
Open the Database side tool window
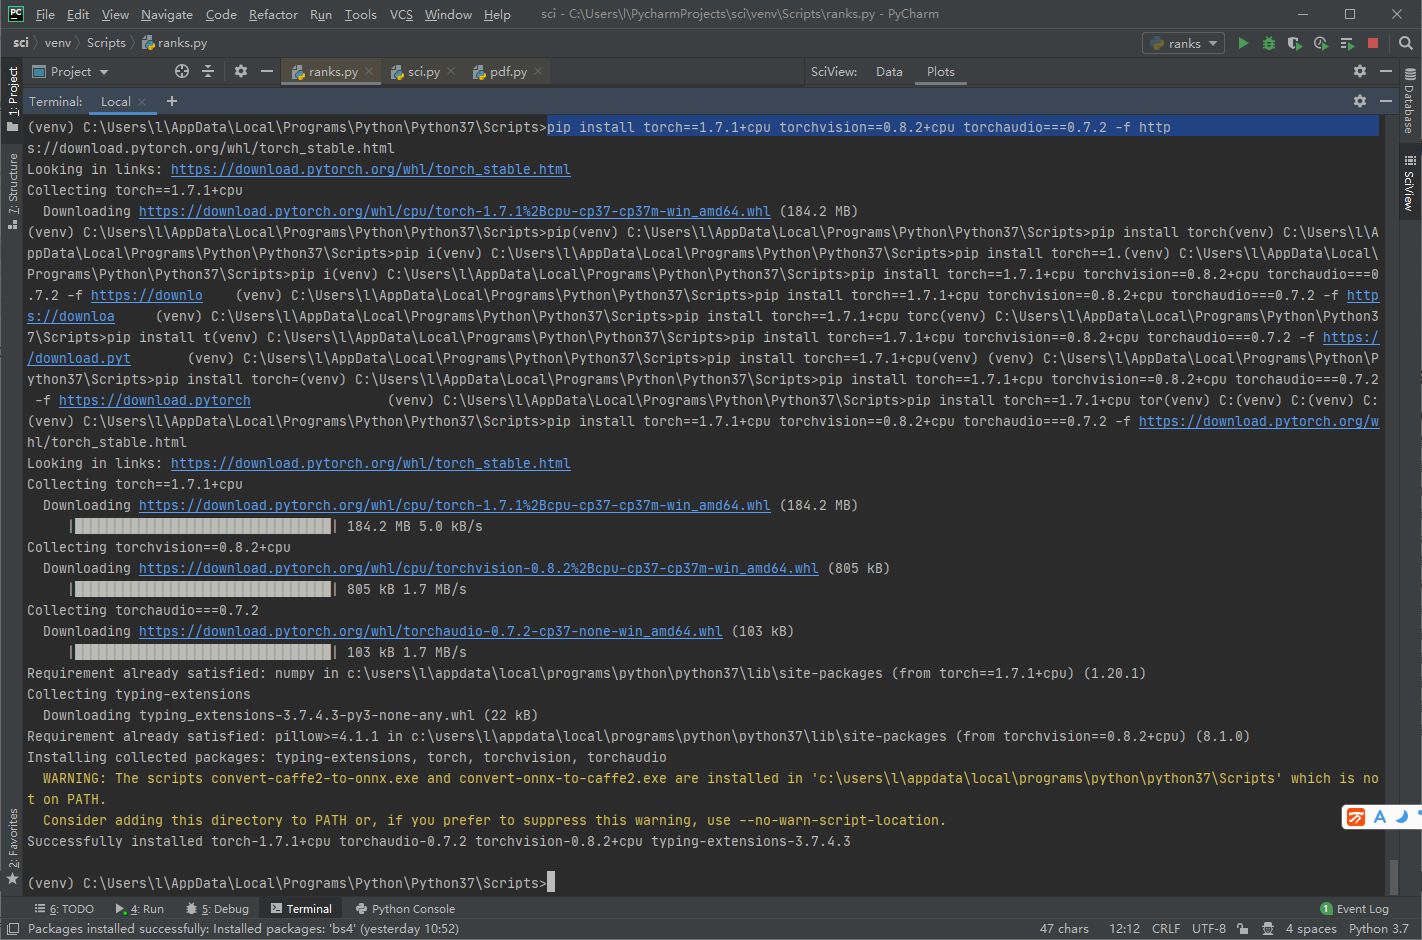point(1410,101)
